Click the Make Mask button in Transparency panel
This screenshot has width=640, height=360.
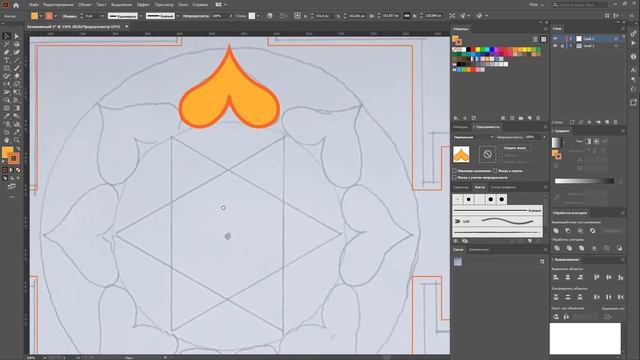pos(515,148)
